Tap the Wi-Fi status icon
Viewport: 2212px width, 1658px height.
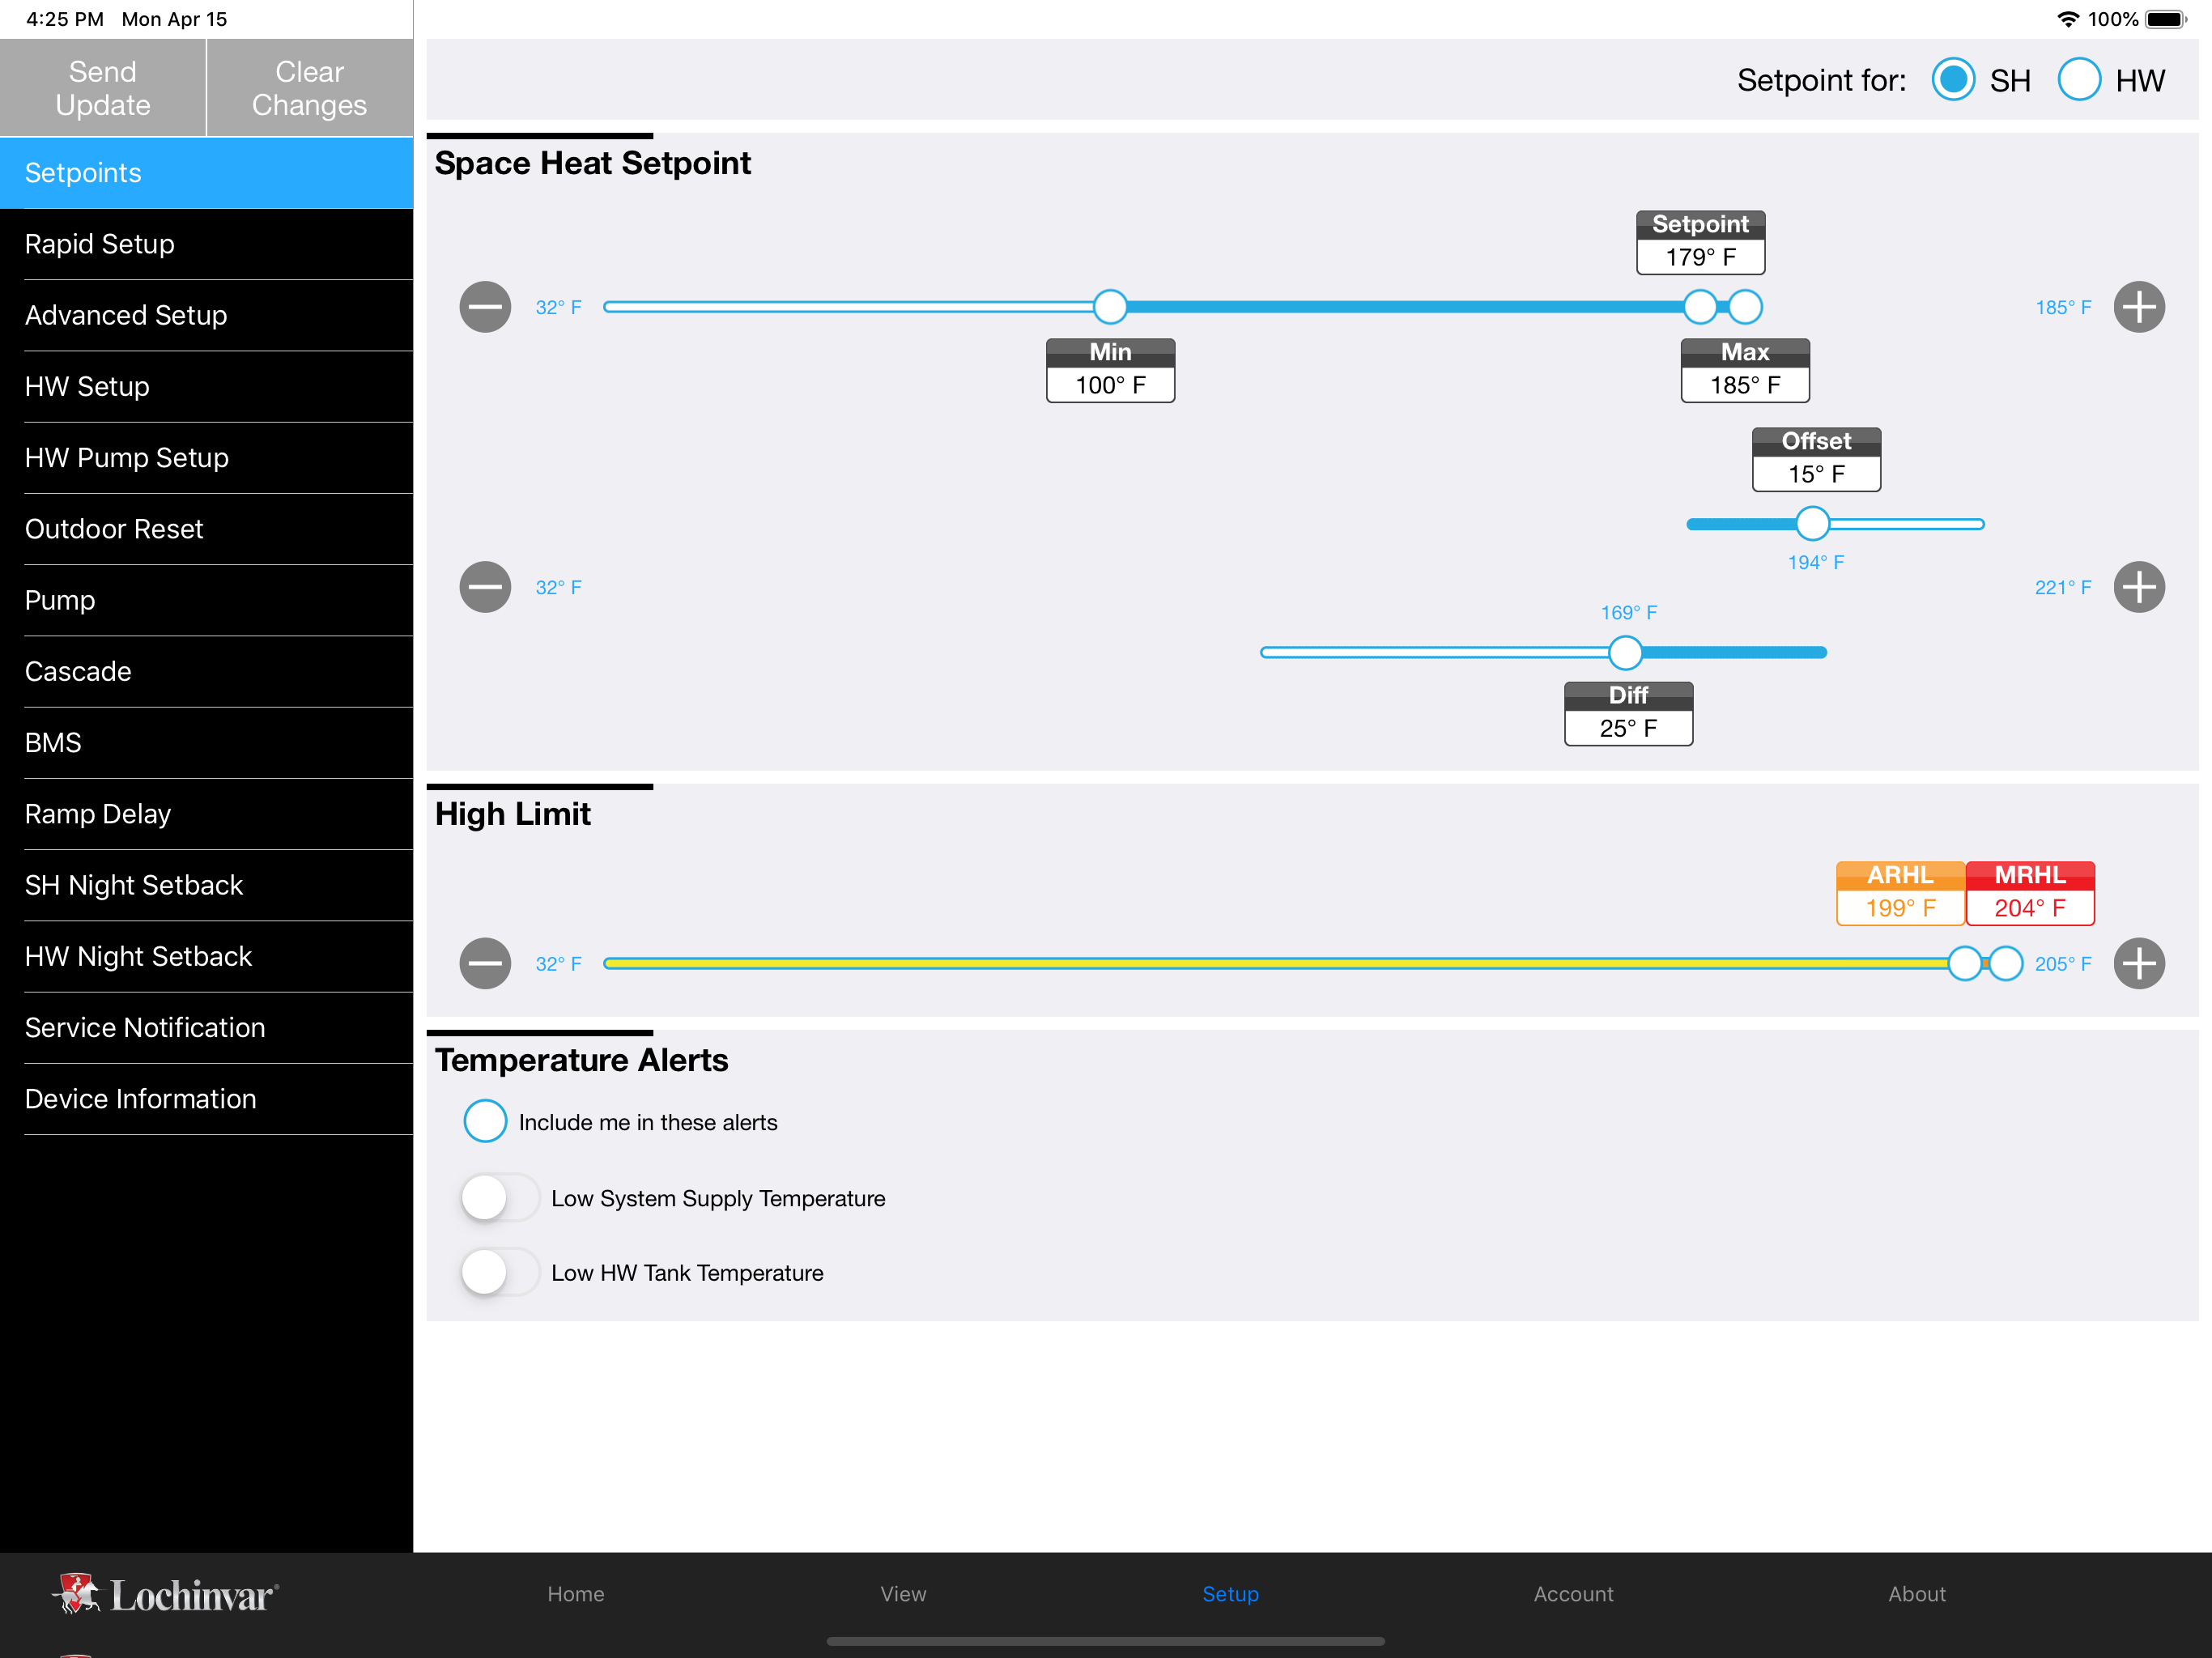pyautogui.click(x=2068, y=19)
